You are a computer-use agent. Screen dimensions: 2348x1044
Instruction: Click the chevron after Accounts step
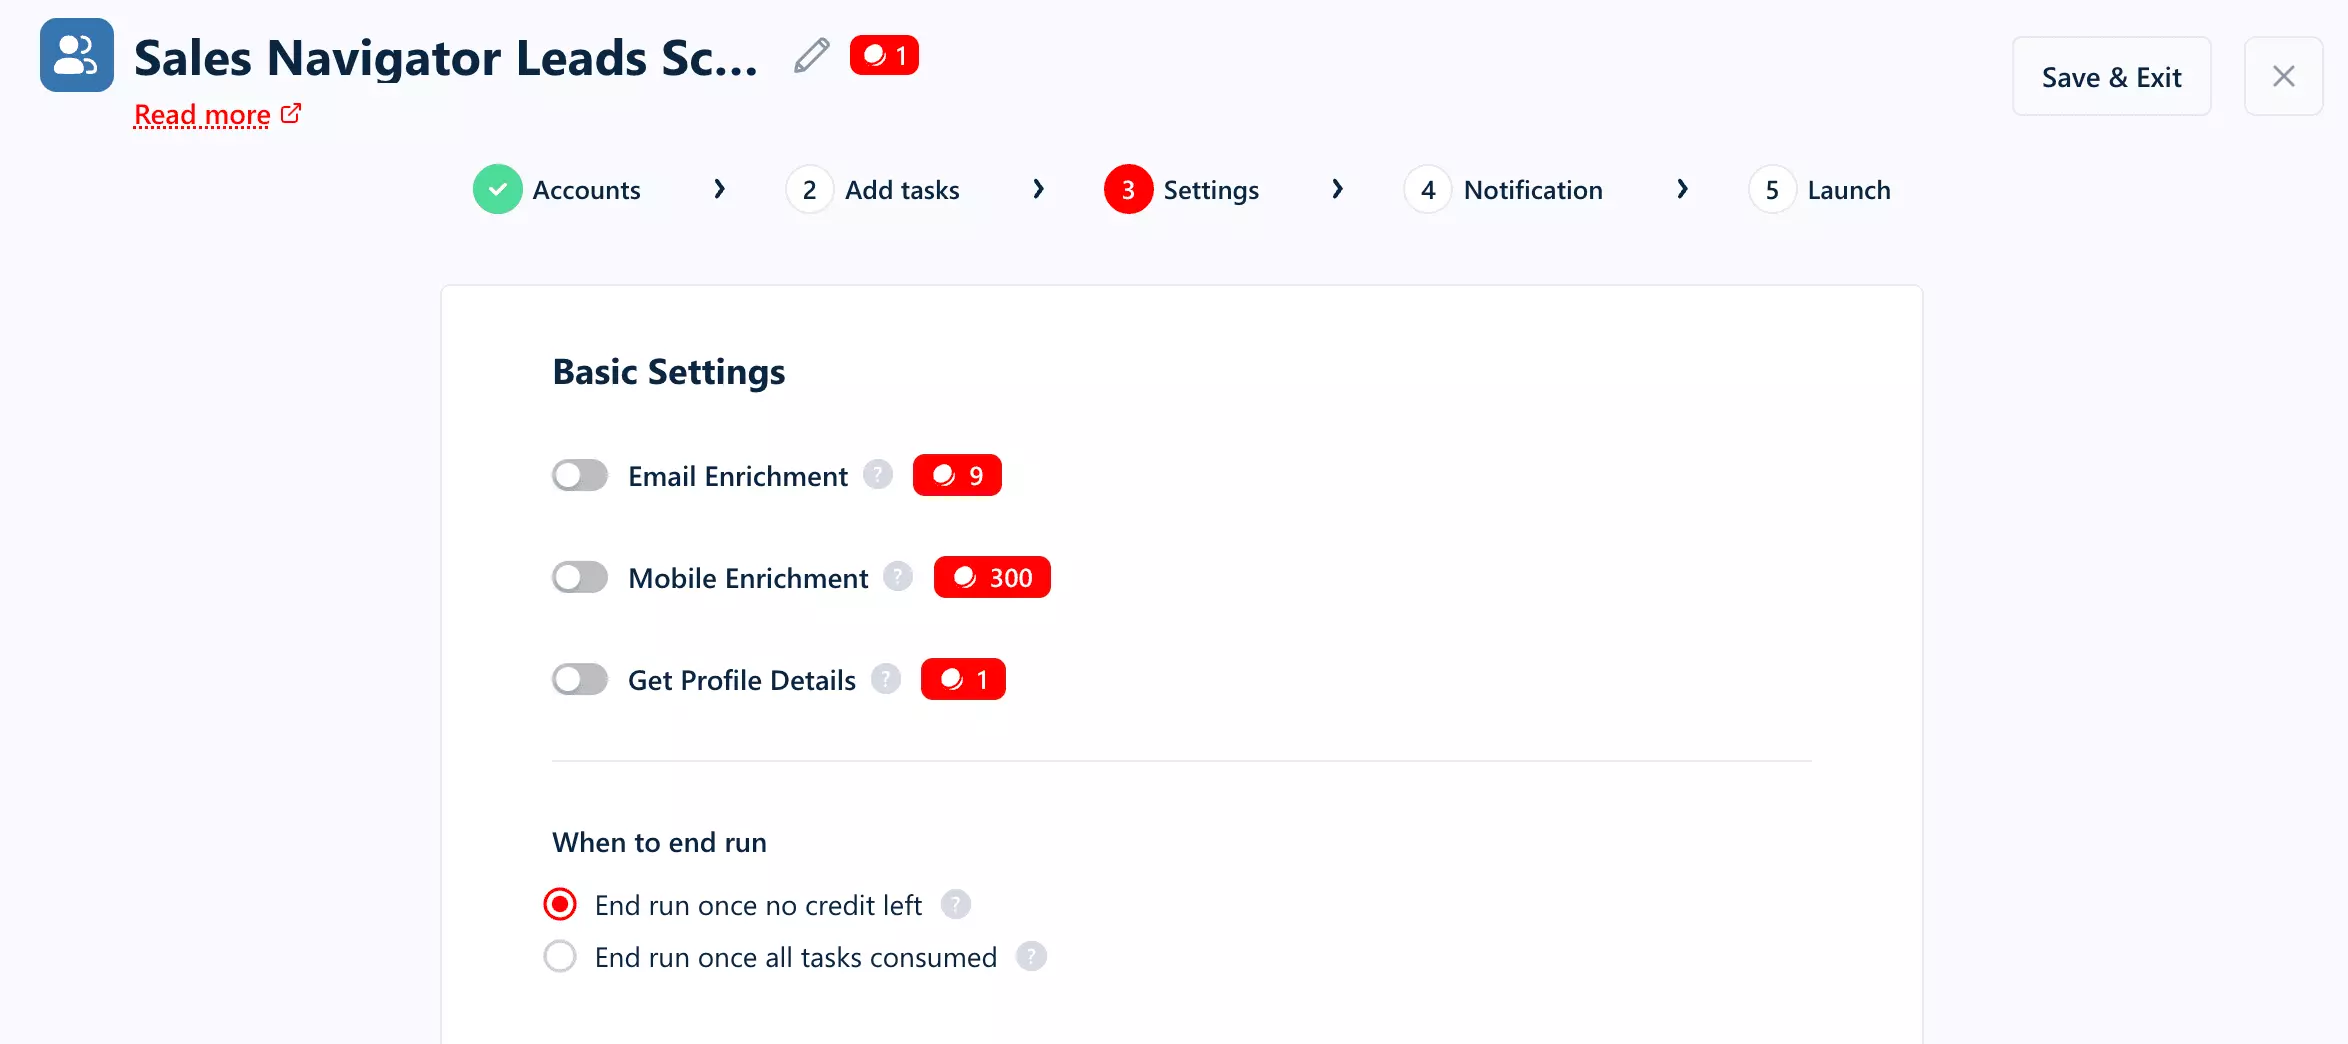click(719, 189)
